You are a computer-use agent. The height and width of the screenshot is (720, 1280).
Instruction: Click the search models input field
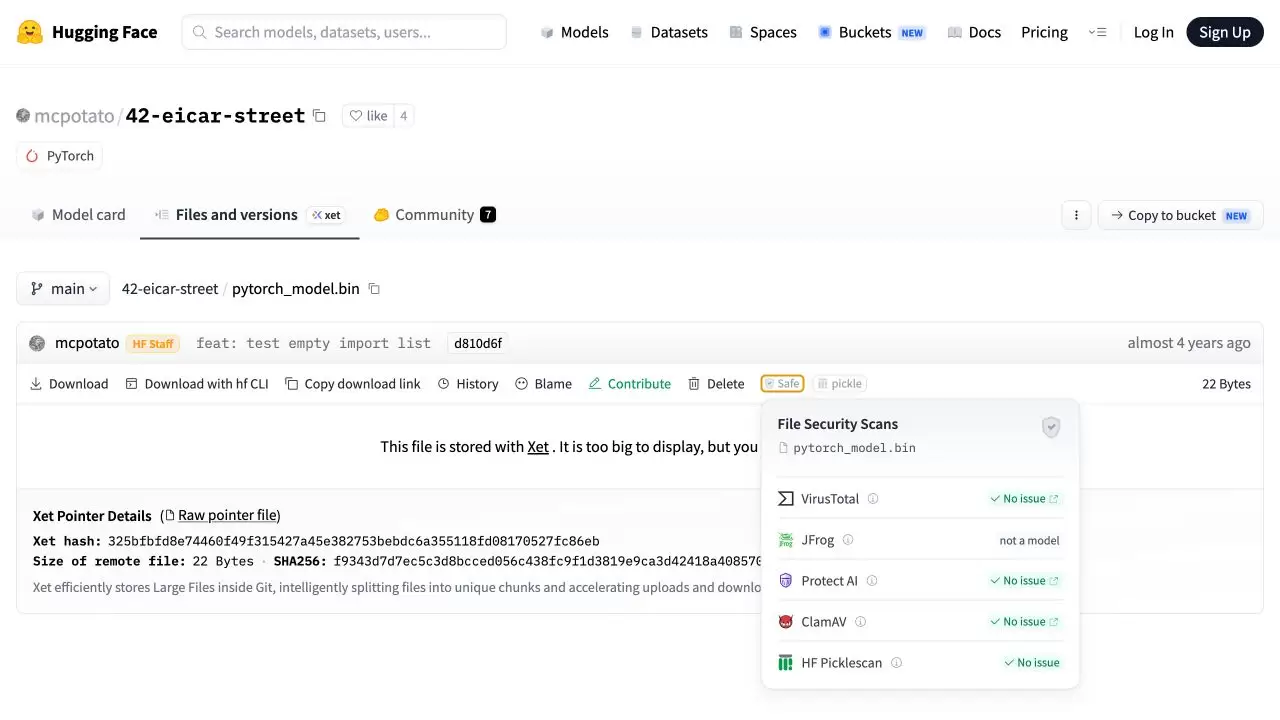(344, 32)
